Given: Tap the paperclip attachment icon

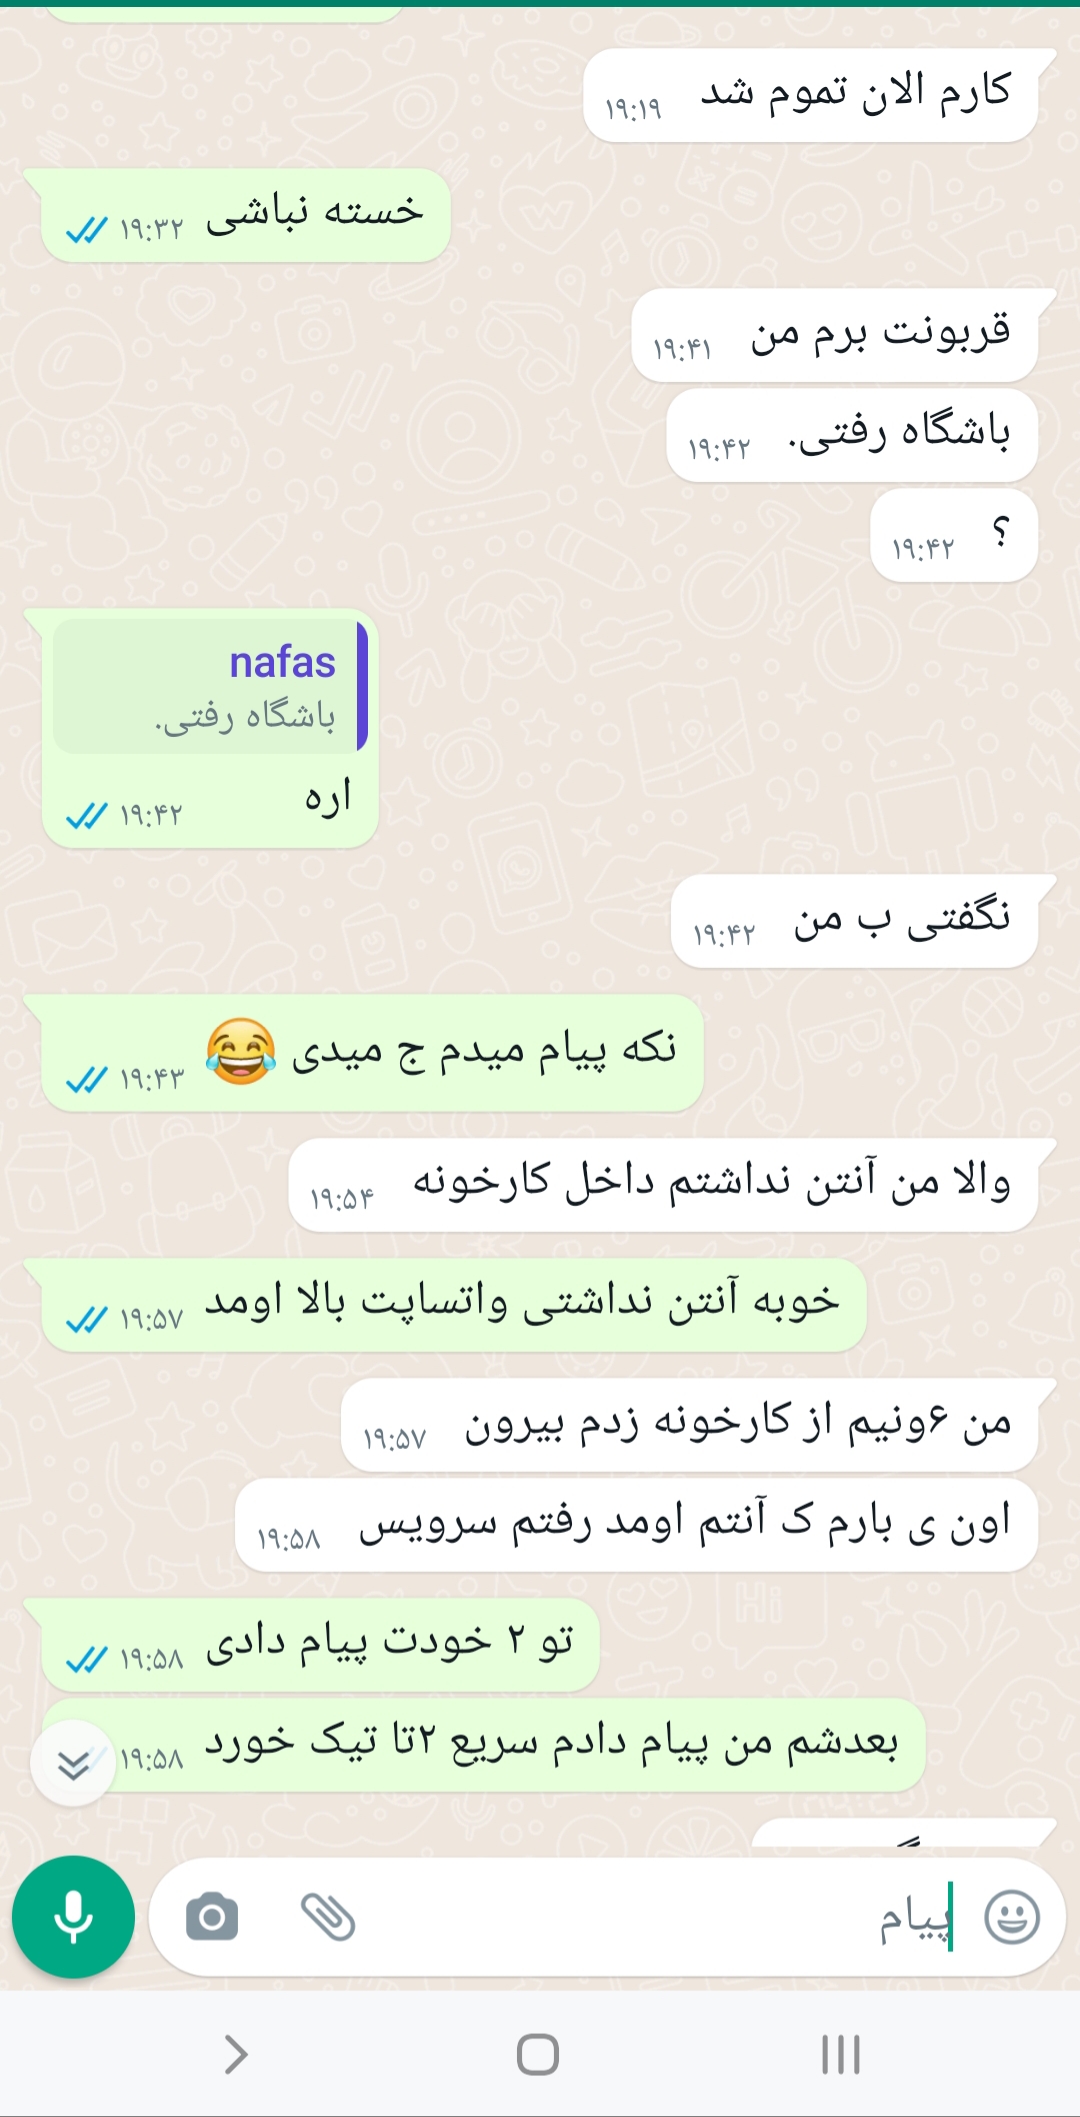Looking at the screenshot, I should 328,1917.
